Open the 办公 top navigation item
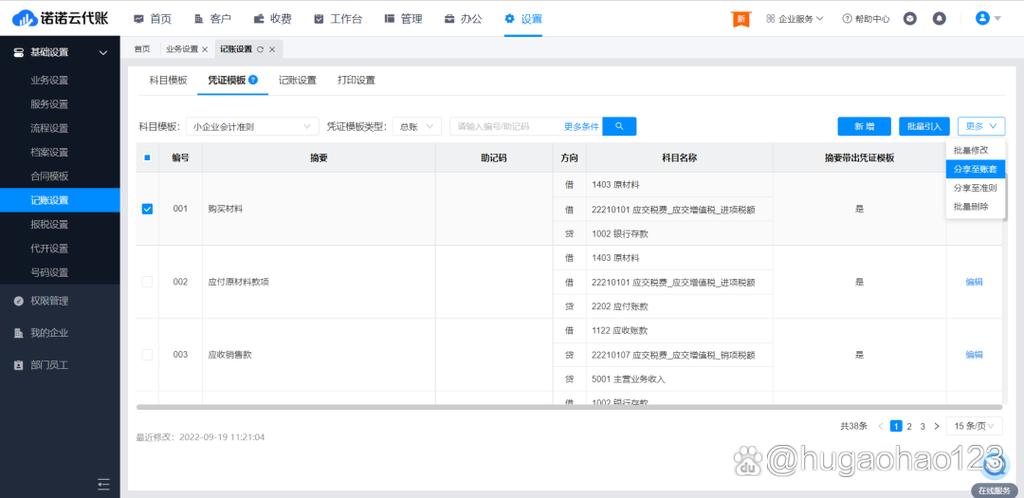This screenshot has width=1024, height=498. (464, 19)
